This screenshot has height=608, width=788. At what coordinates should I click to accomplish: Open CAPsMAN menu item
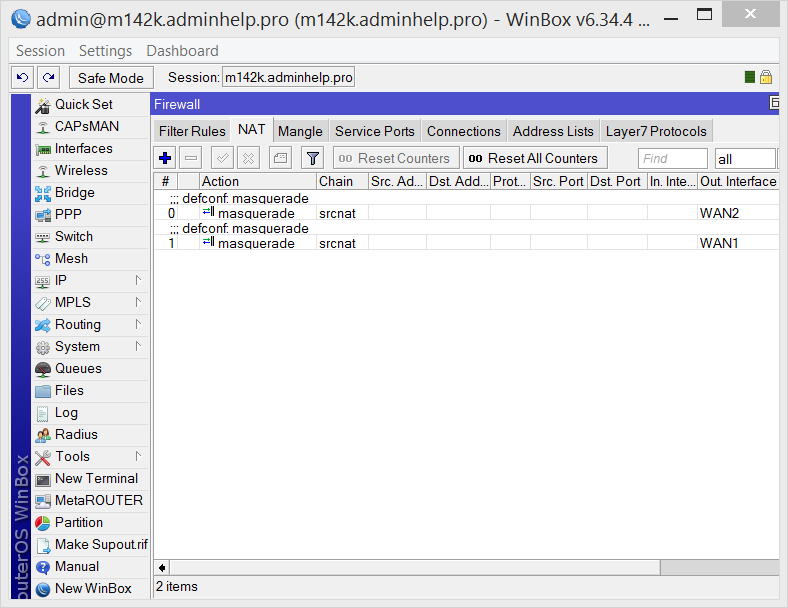91,127
